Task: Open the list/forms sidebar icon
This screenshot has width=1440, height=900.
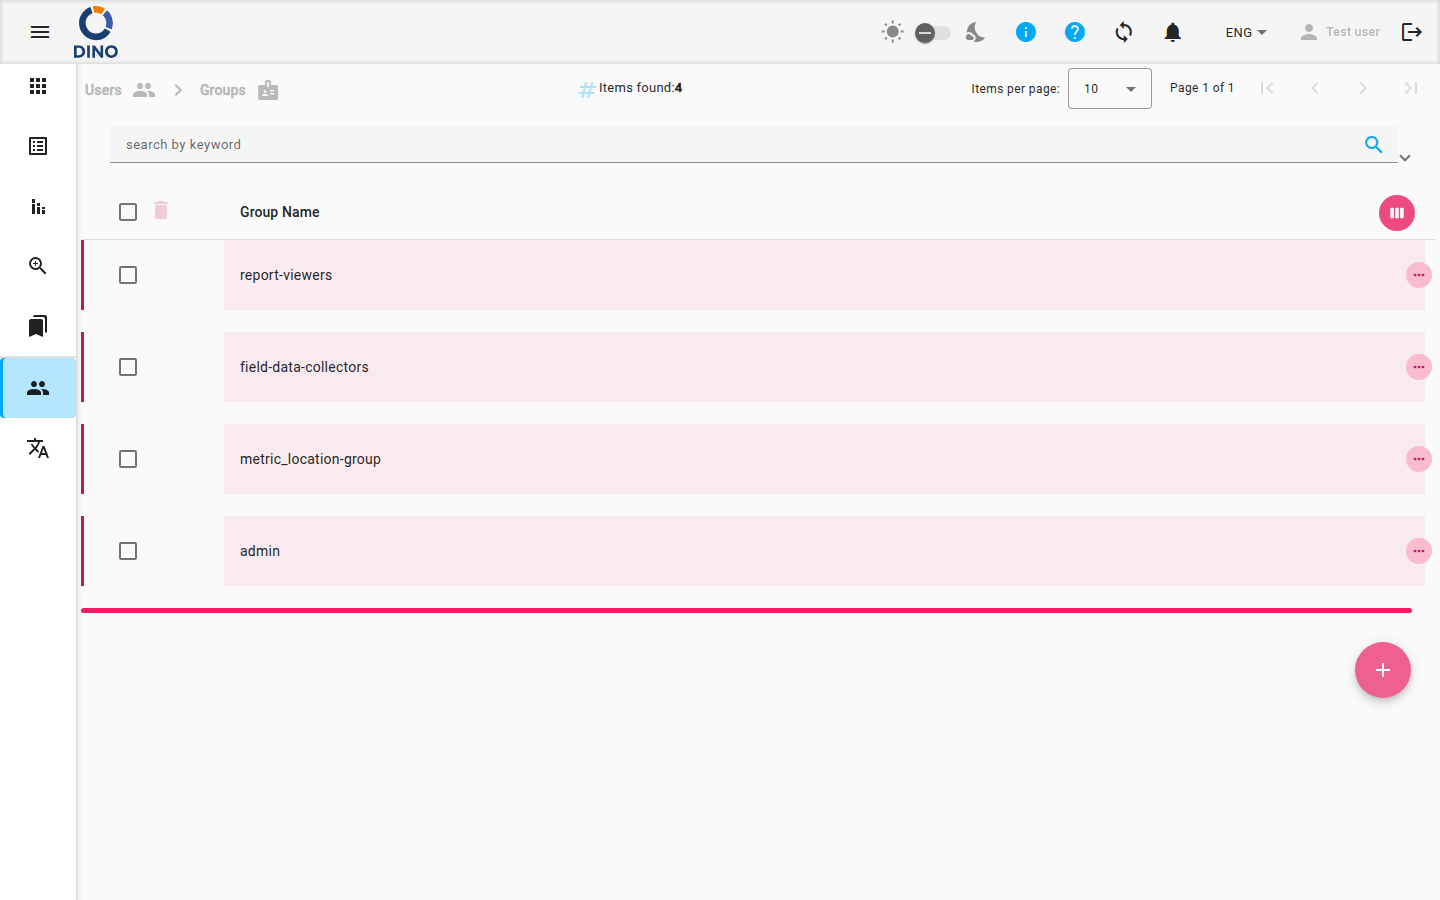Action: (38, 146)
